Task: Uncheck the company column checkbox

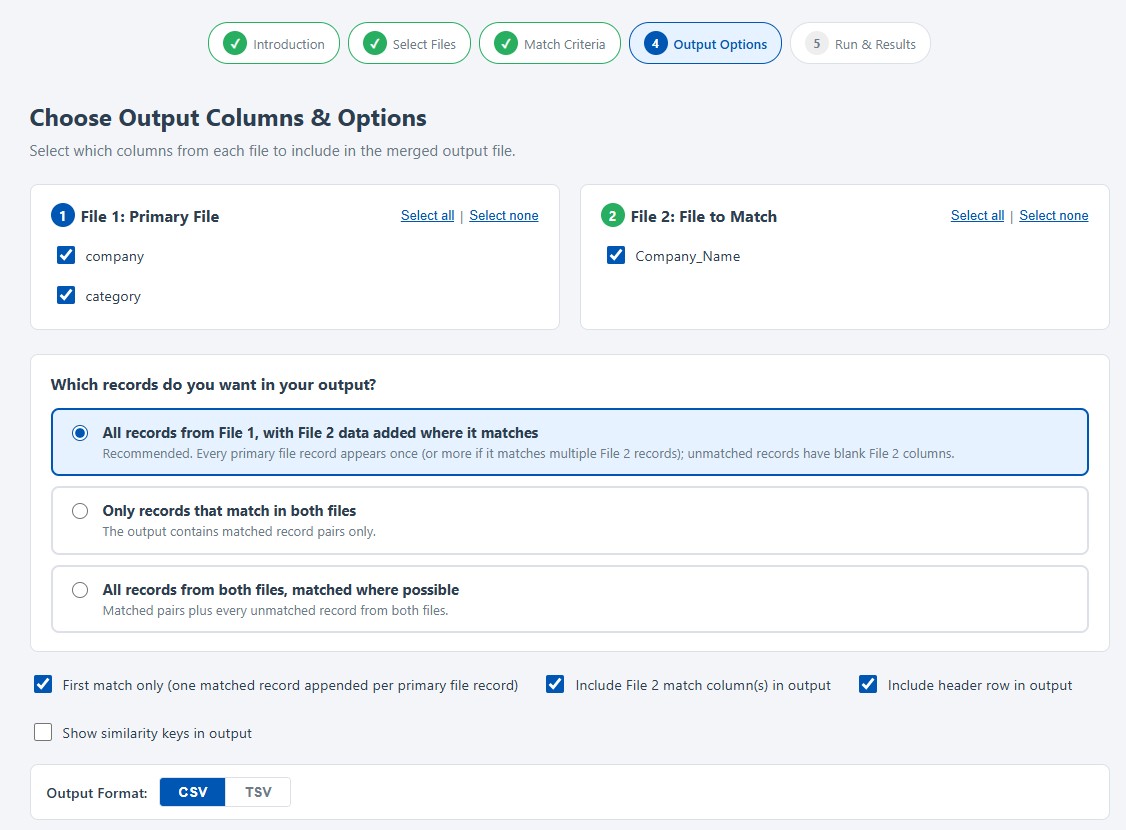Action: 66,256
